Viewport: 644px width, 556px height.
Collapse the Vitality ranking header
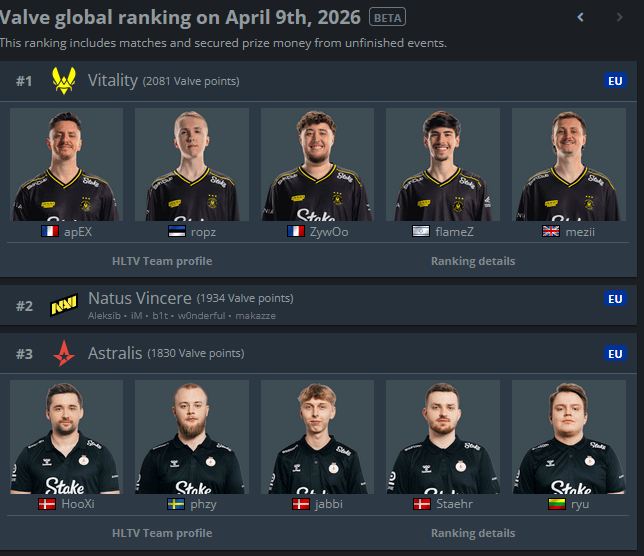pos(318,81)
